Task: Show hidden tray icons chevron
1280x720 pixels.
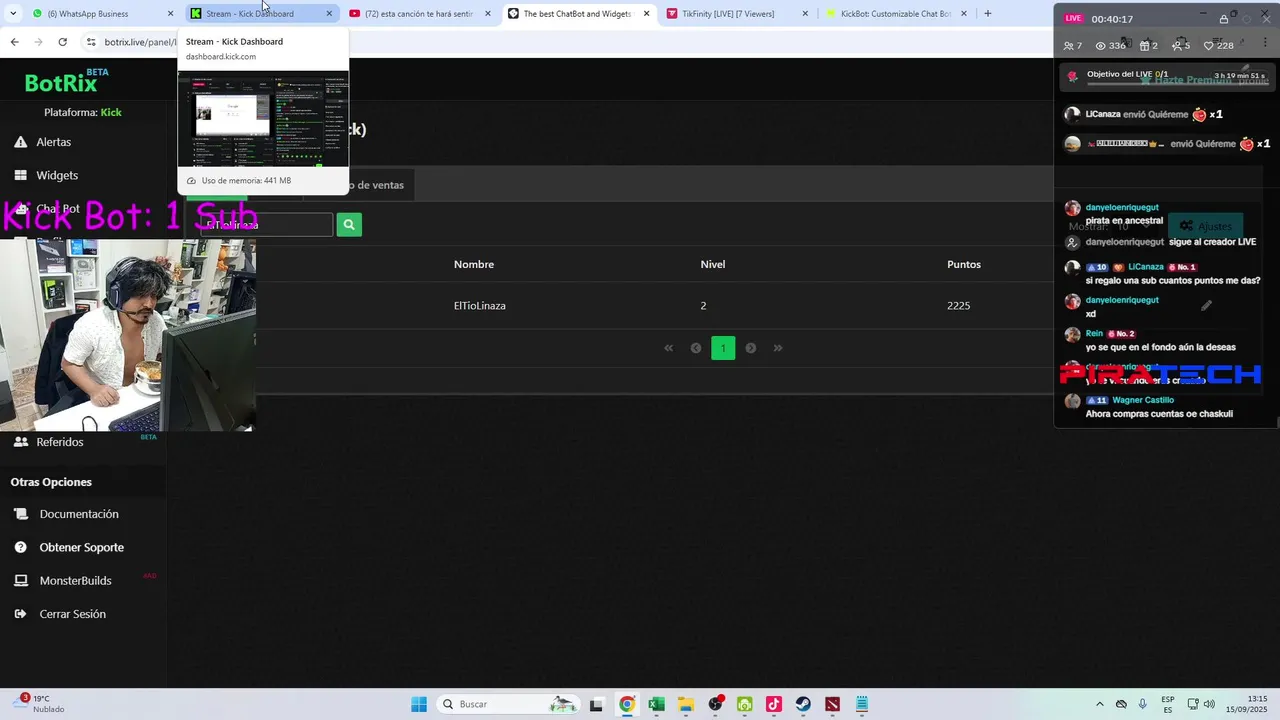Action: tap(1100, 704)
